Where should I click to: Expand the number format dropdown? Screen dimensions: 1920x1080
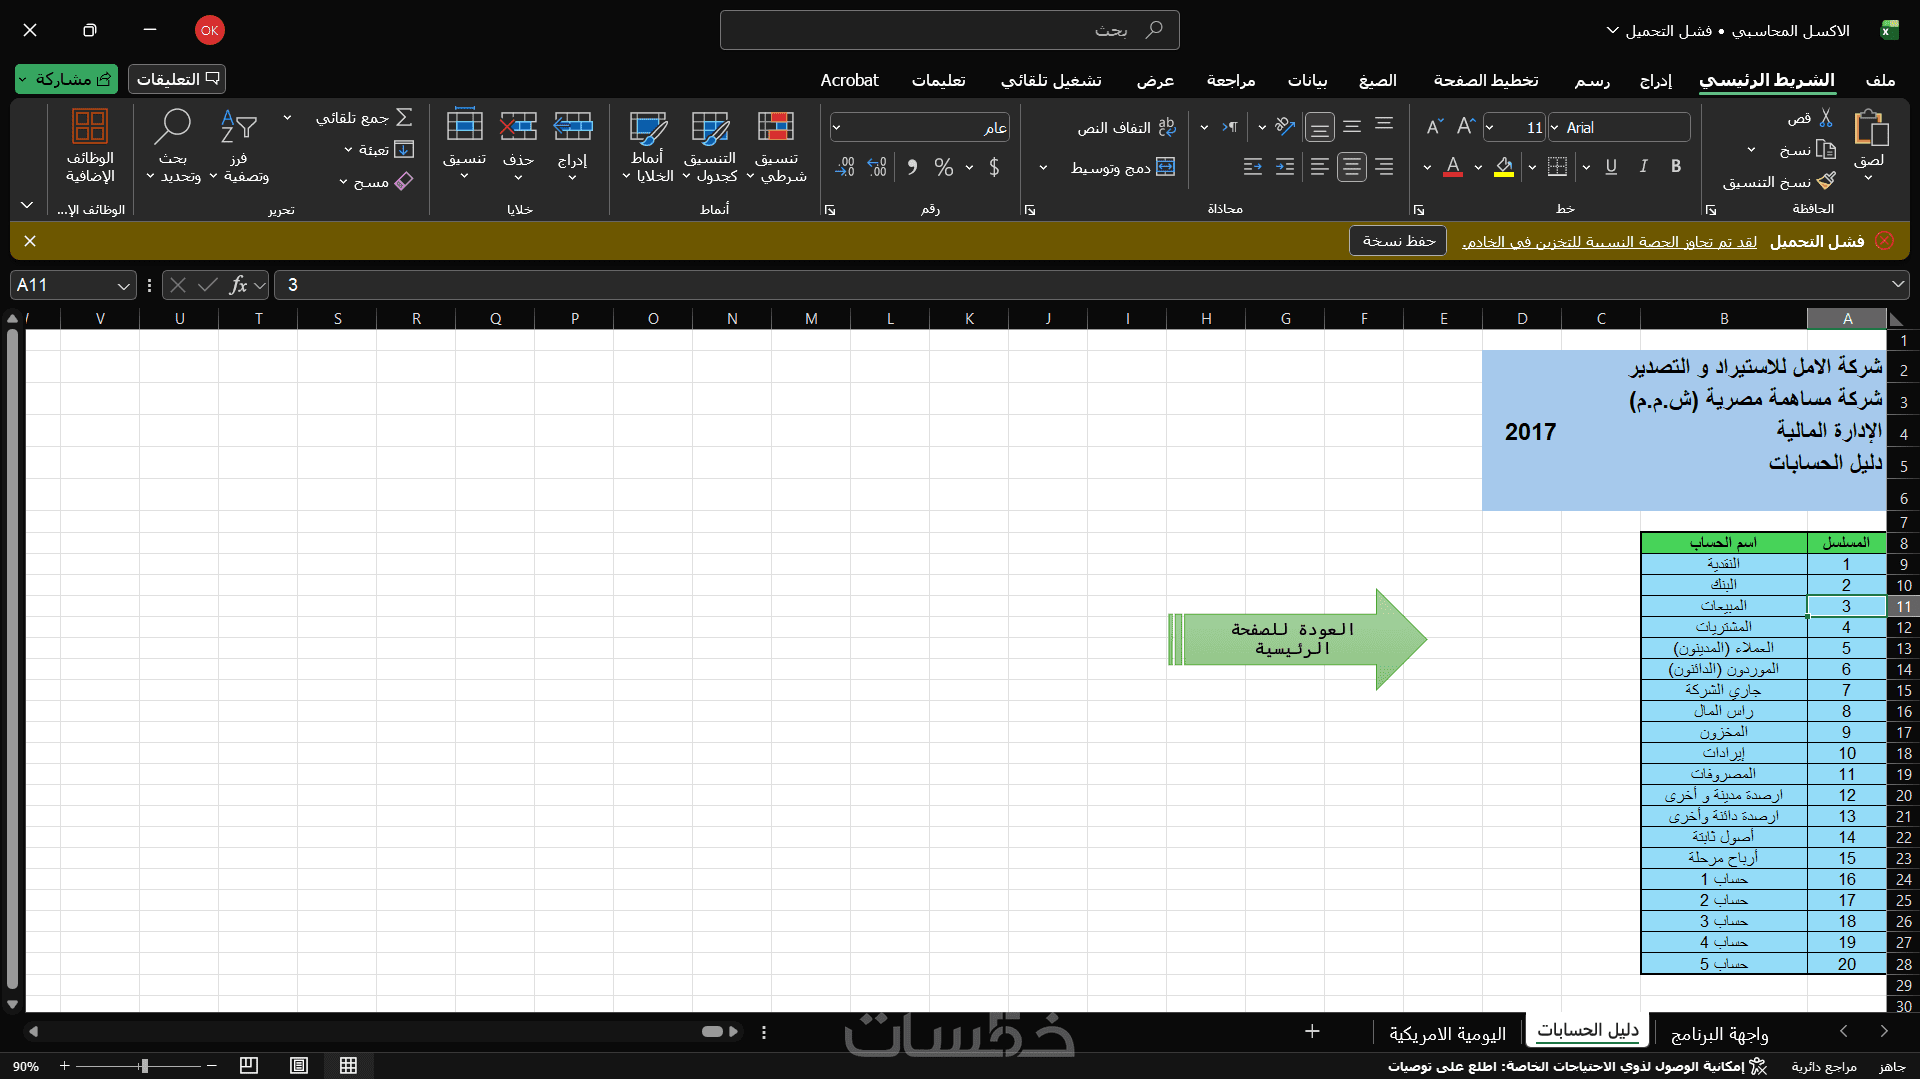(837, 128)
